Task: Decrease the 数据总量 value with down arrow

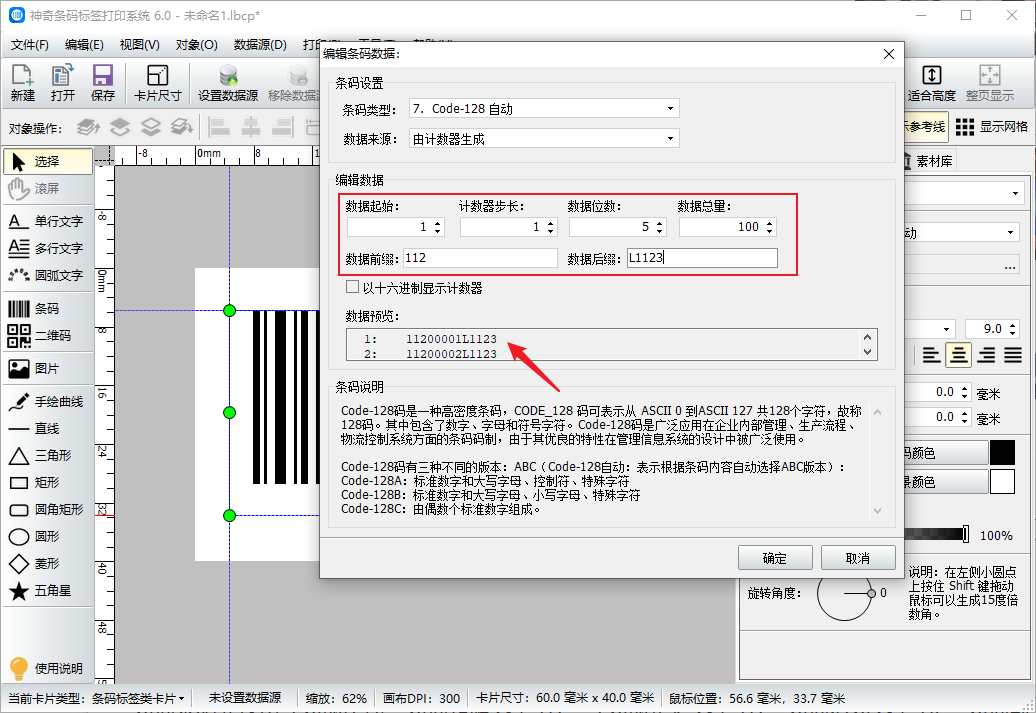Action: pyautogui.click(x=770, y=231)
